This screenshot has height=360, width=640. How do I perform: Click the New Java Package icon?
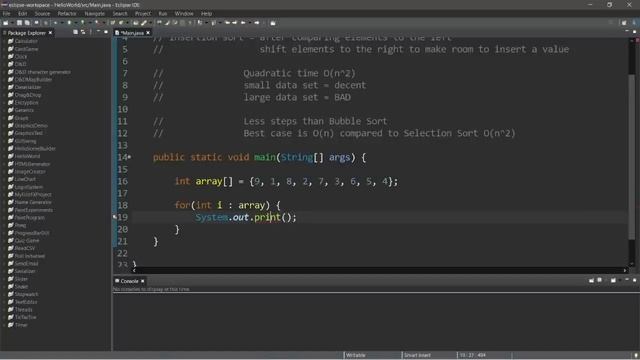113,23
